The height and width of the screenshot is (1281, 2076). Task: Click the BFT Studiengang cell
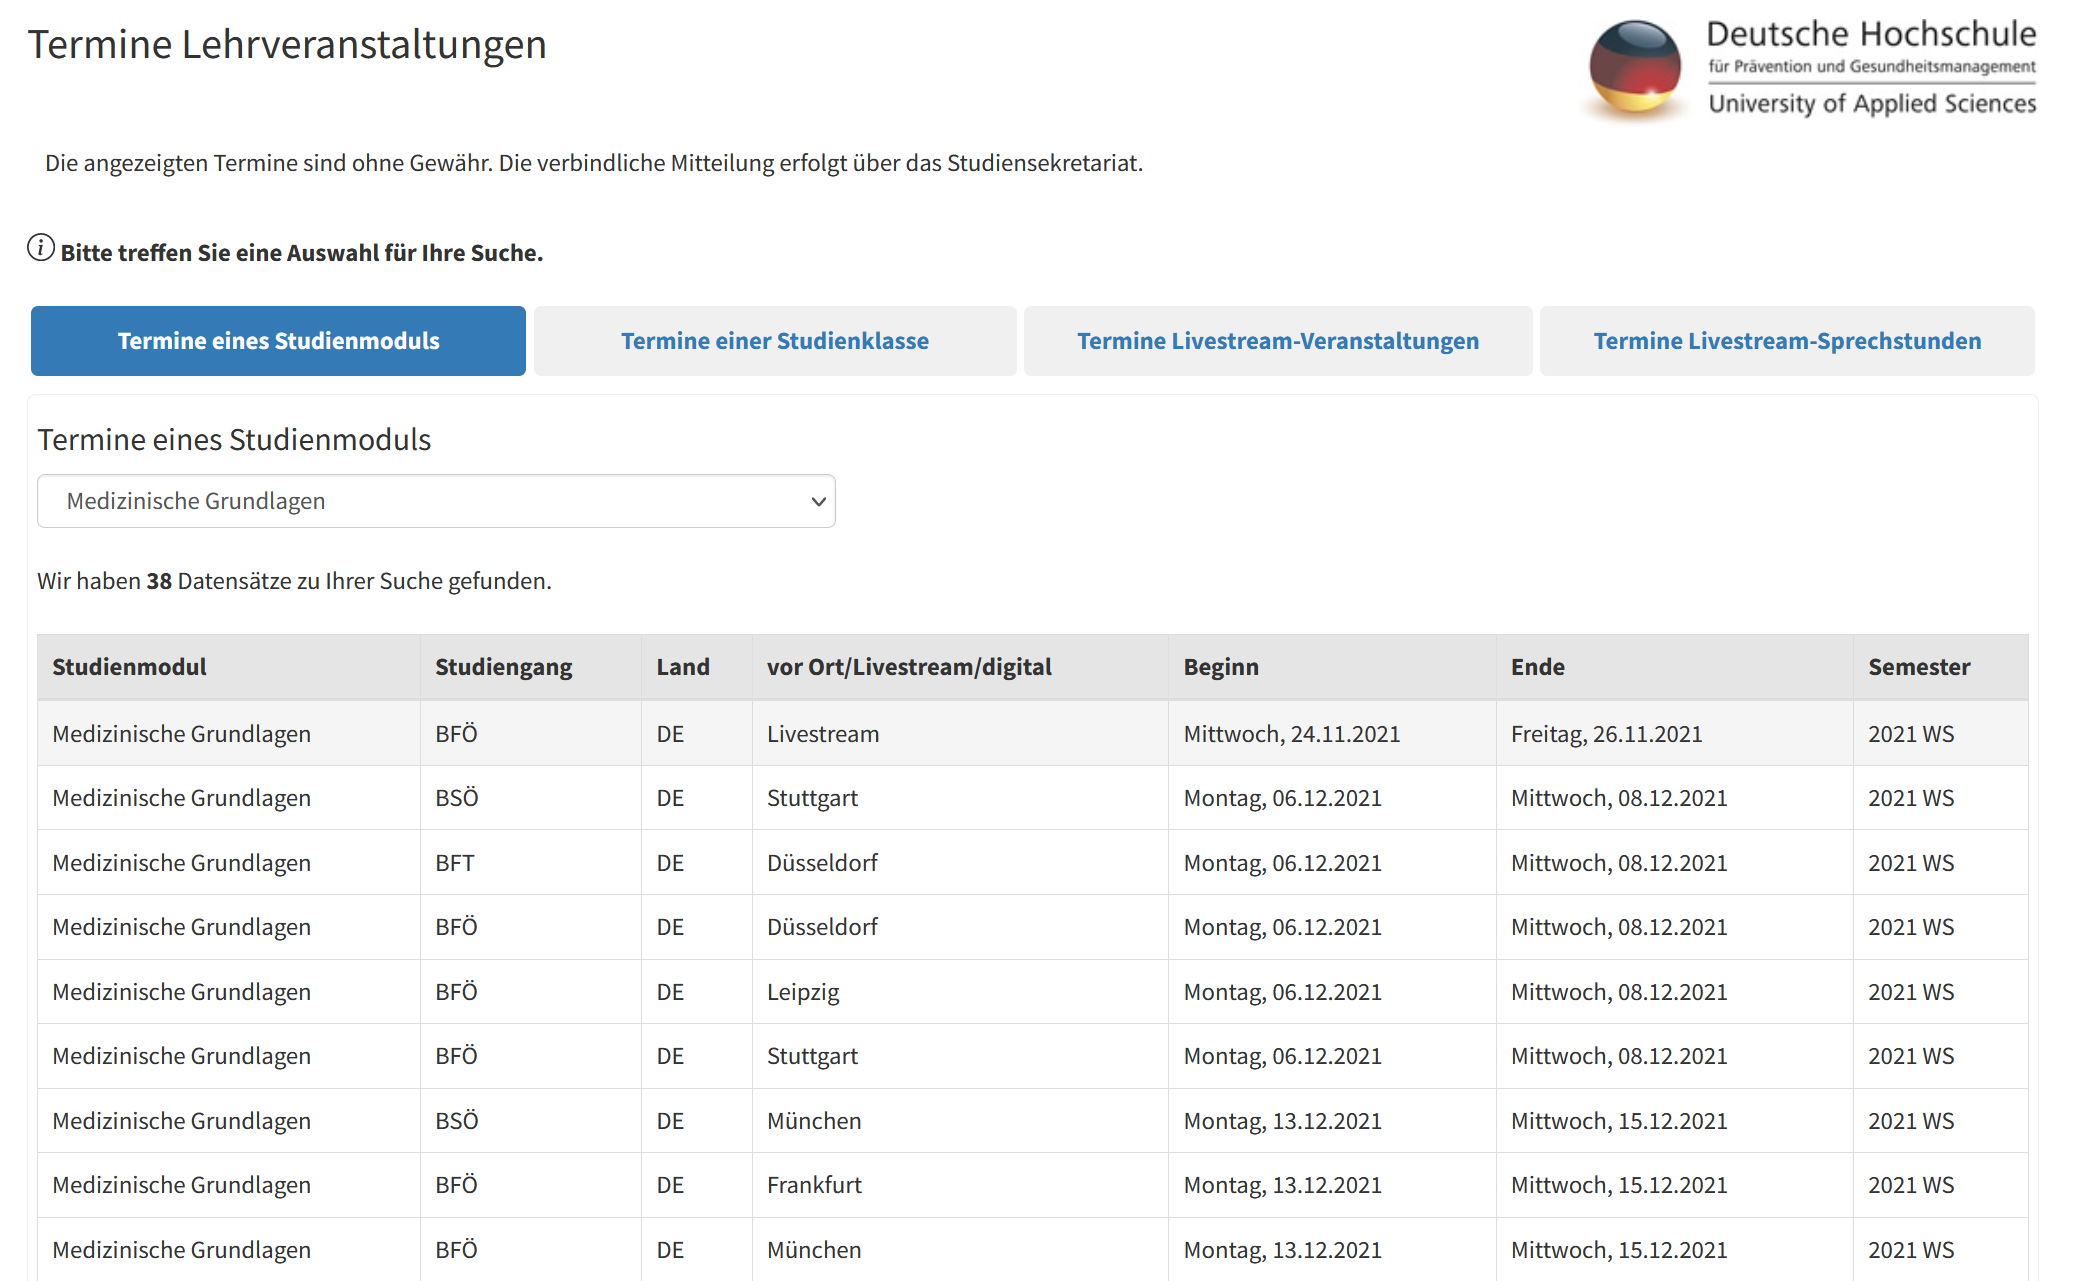[455, 863]
